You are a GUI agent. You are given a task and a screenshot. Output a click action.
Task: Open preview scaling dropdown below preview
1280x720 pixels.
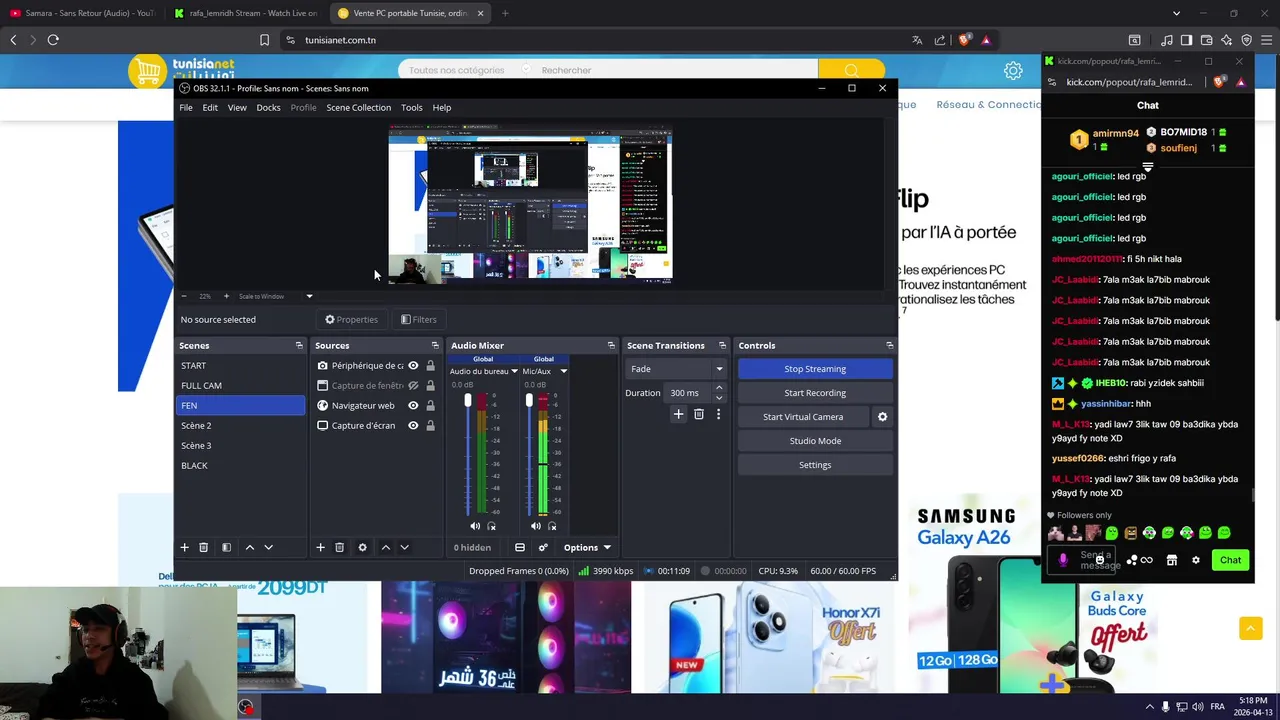[309, 296]
